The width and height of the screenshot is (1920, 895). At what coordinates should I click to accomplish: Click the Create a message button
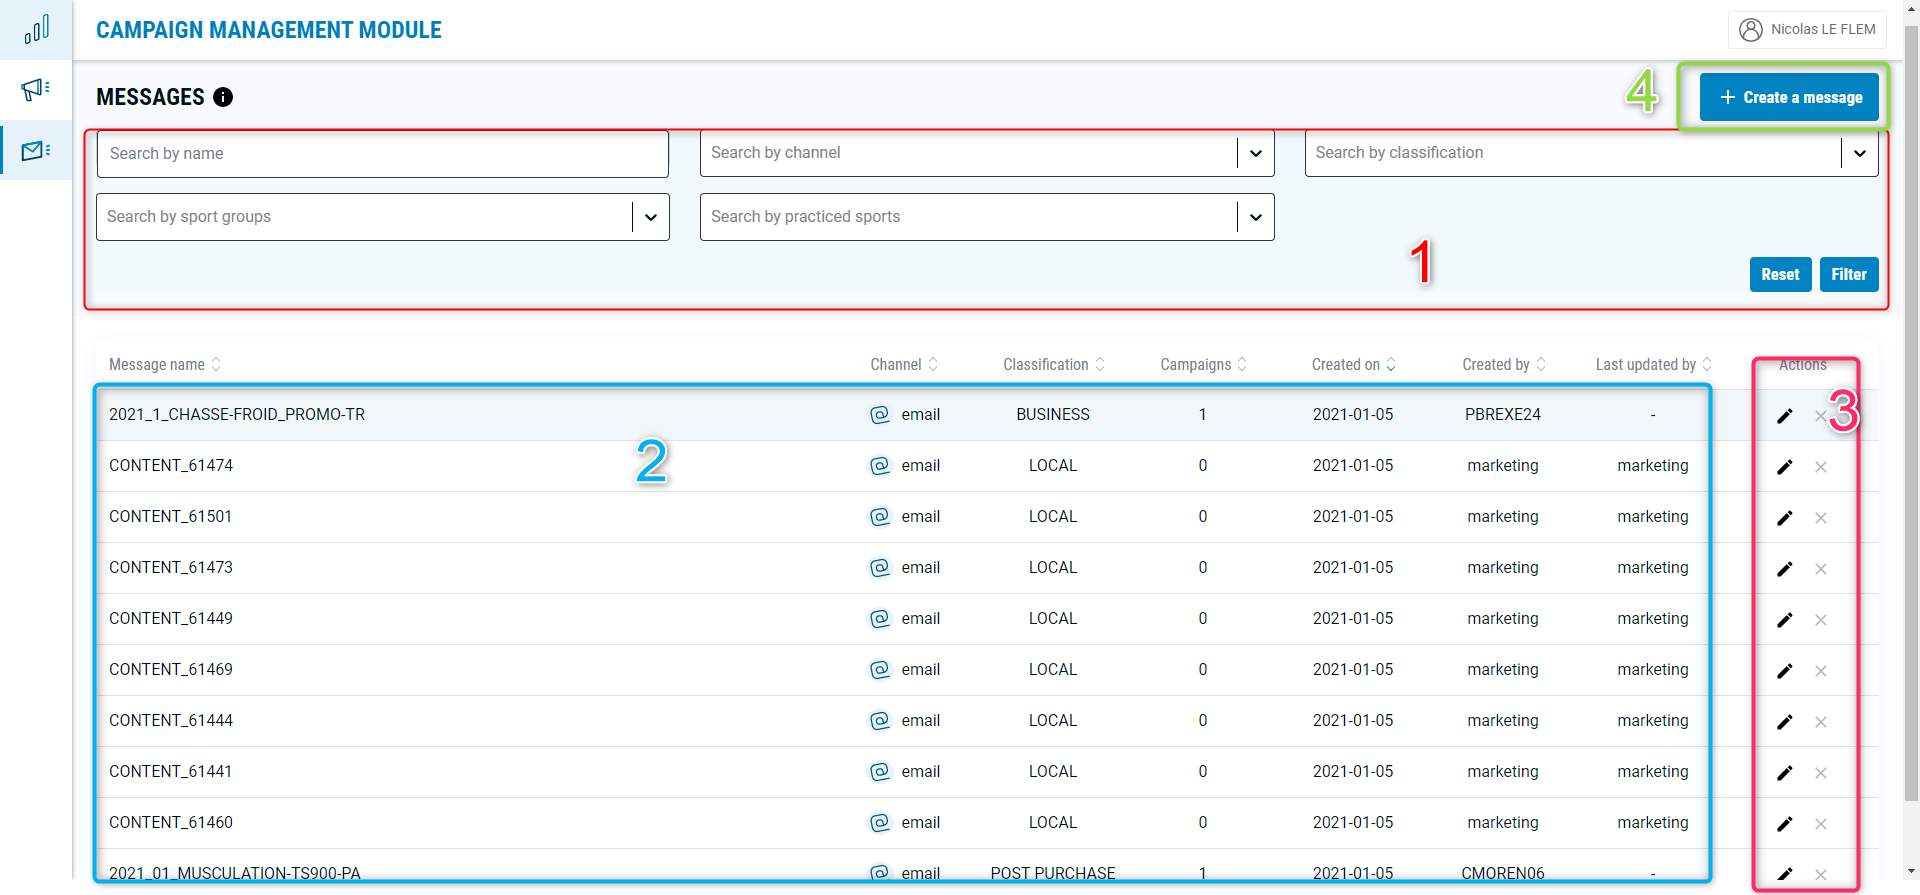(1789, 97)
